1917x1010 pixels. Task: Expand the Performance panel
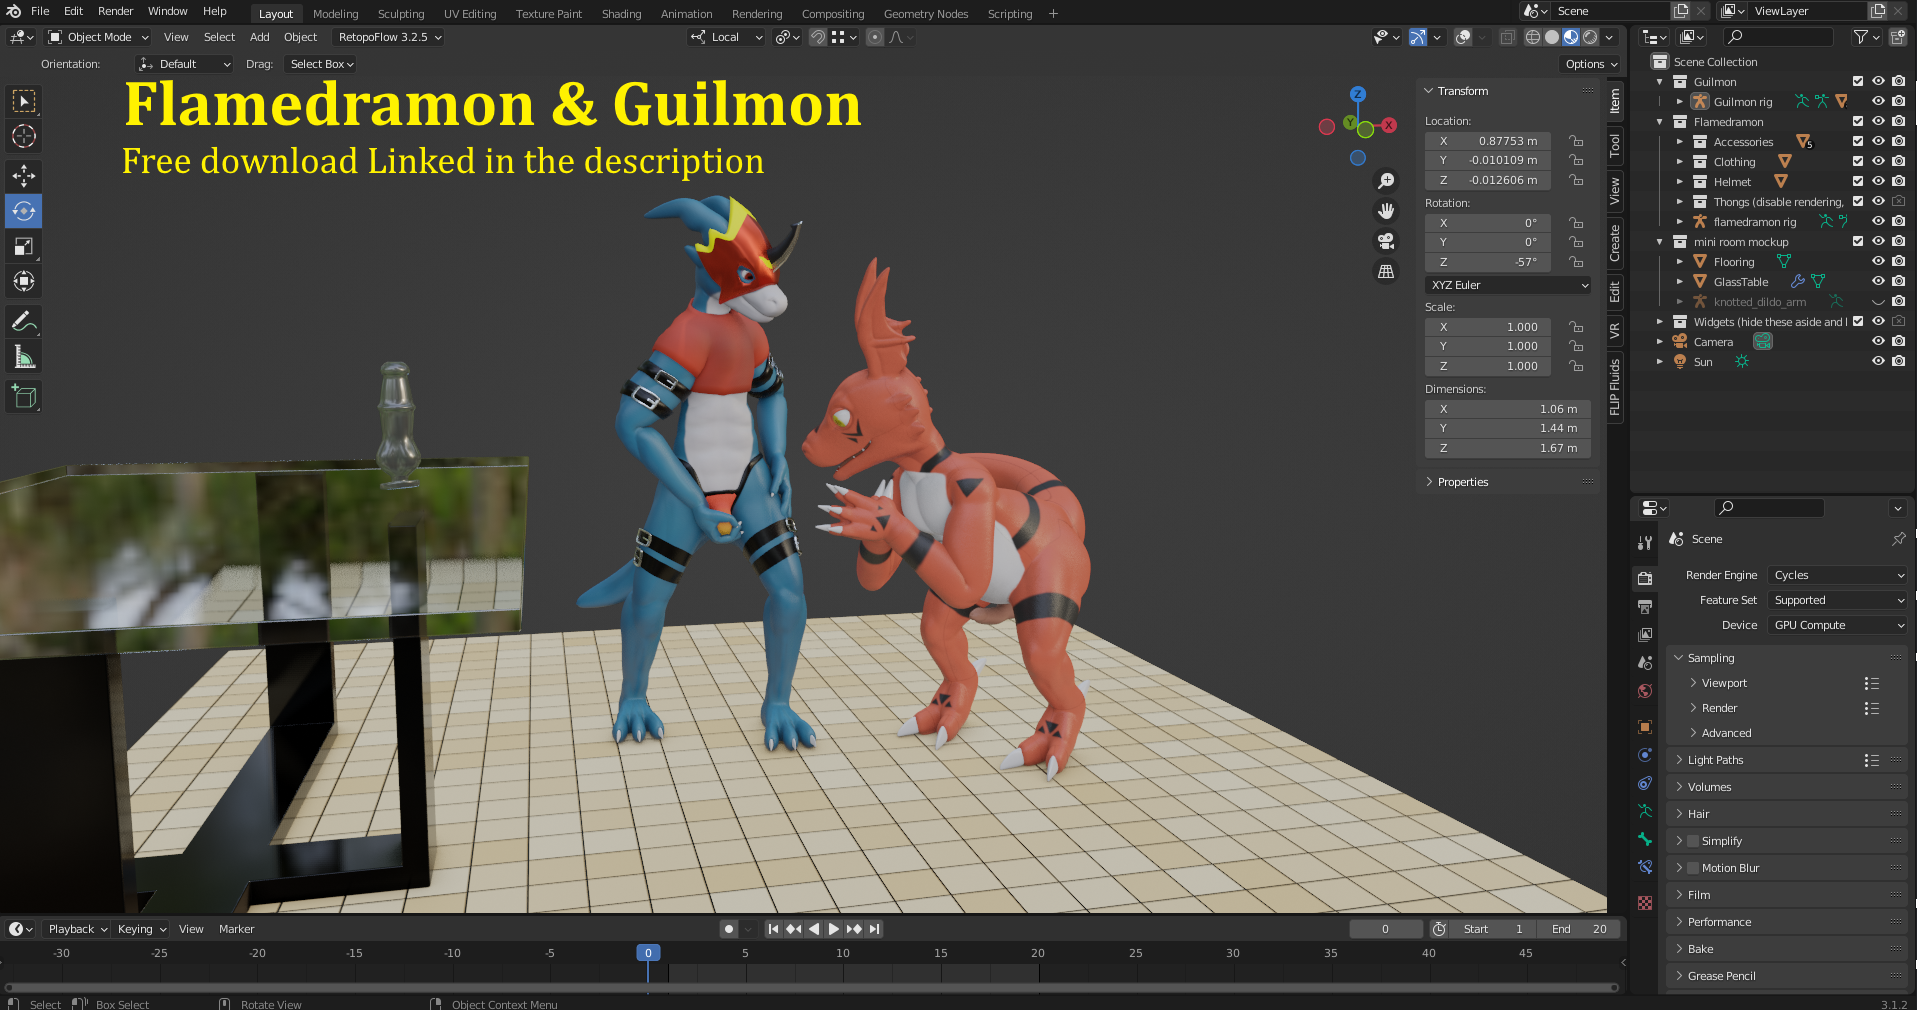(x=1719, y=922)
